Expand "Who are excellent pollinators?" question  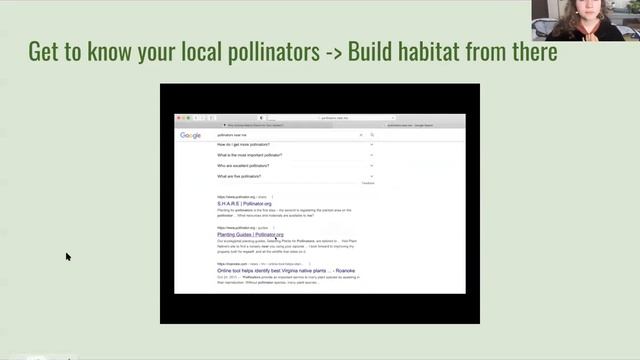[296, 166]
